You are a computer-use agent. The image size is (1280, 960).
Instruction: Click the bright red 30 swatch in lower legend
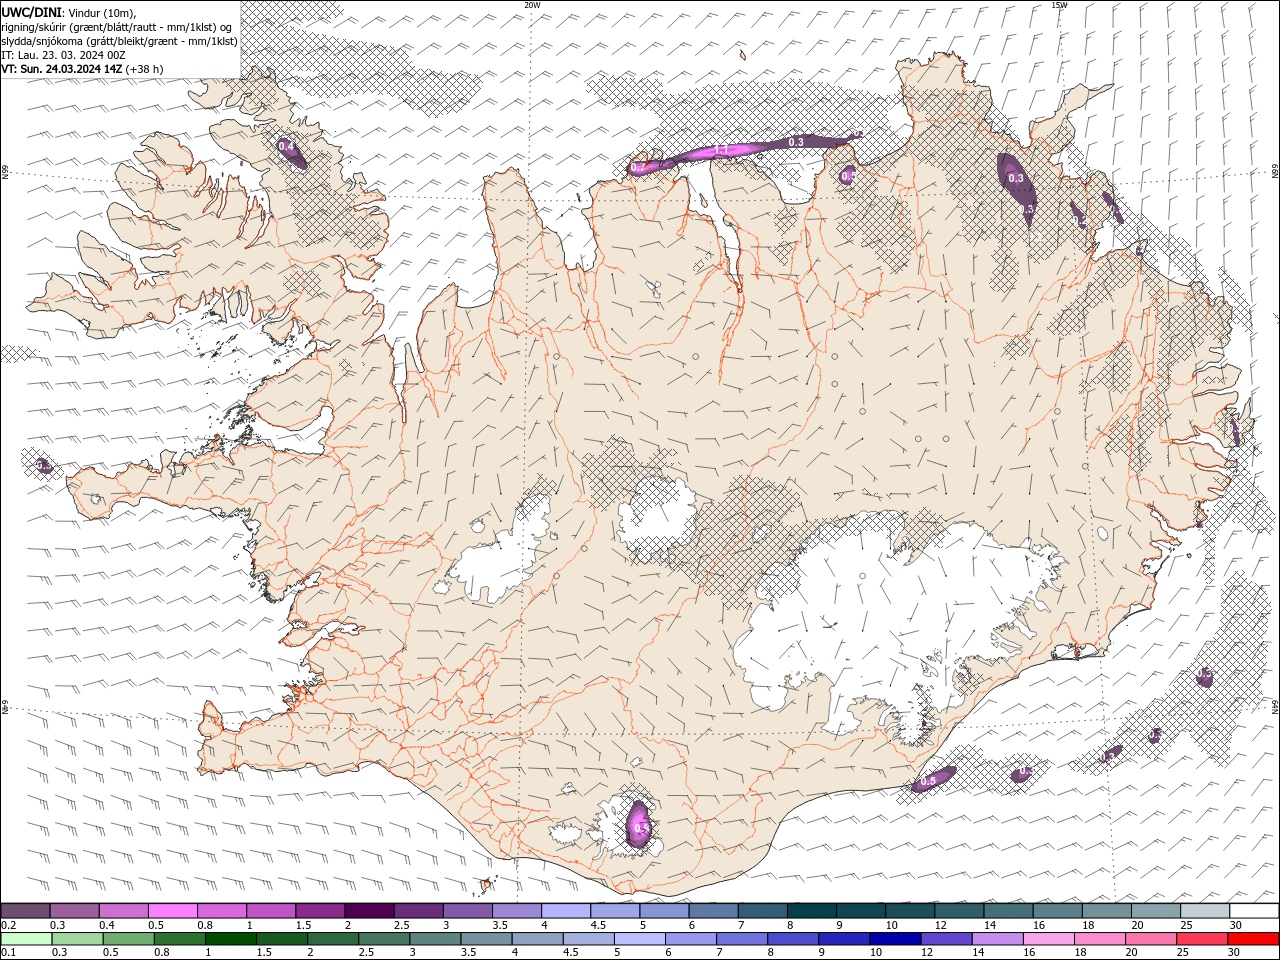click(1252, 939)
